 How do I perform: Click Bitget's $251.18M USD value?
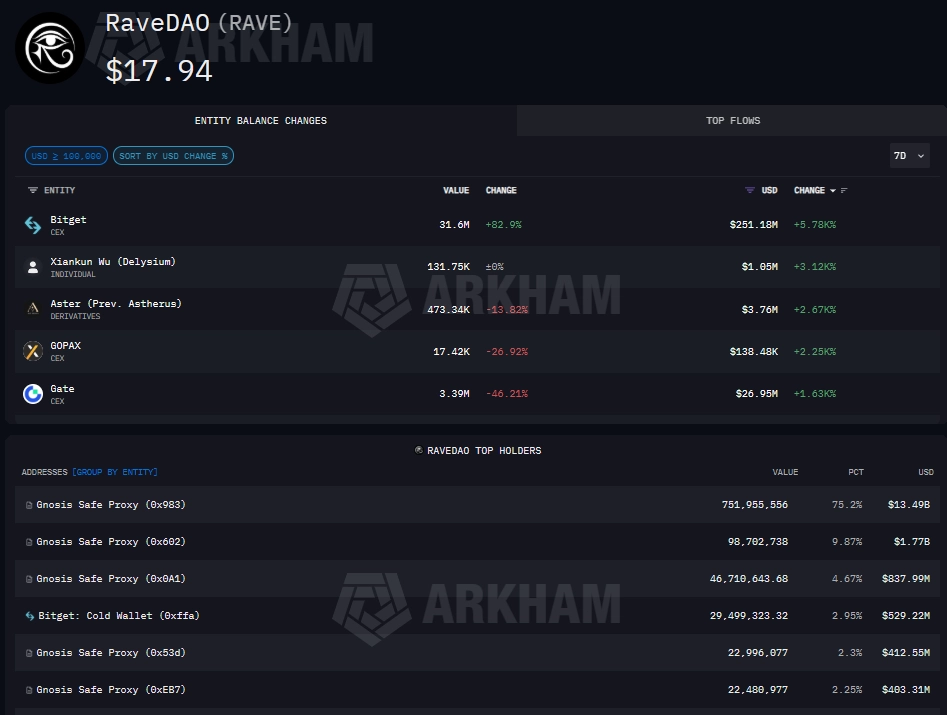(753, 225)
